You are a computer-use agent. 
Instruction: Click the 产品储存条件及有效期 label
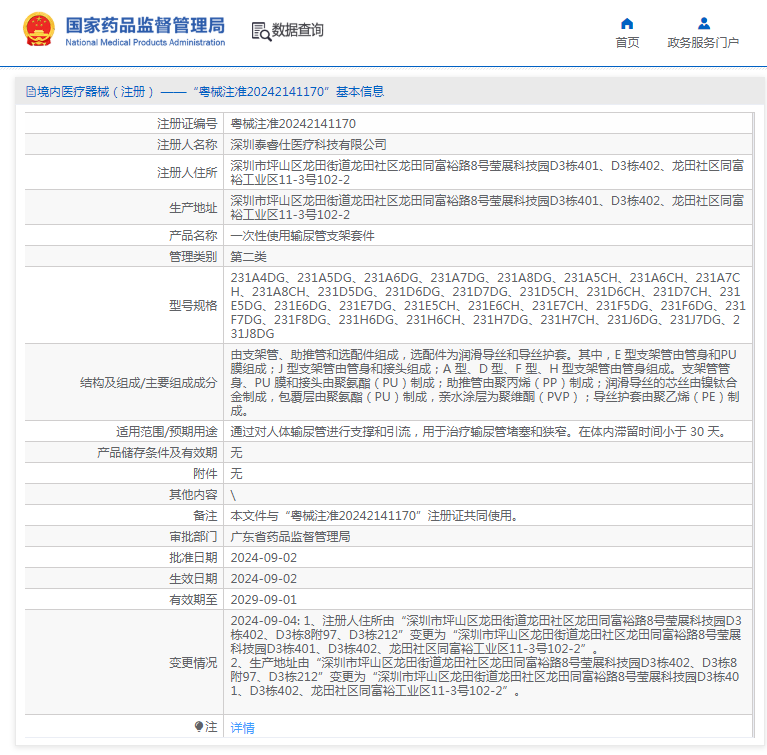click(x=157, y=453)
